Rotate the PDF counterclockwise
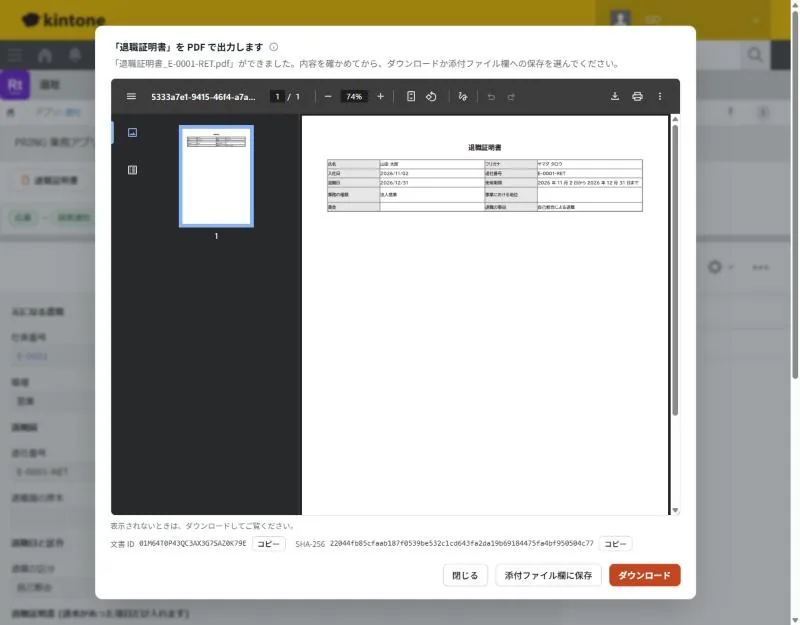800x625 pixels. pyautogui.click(x=431, y=96)
